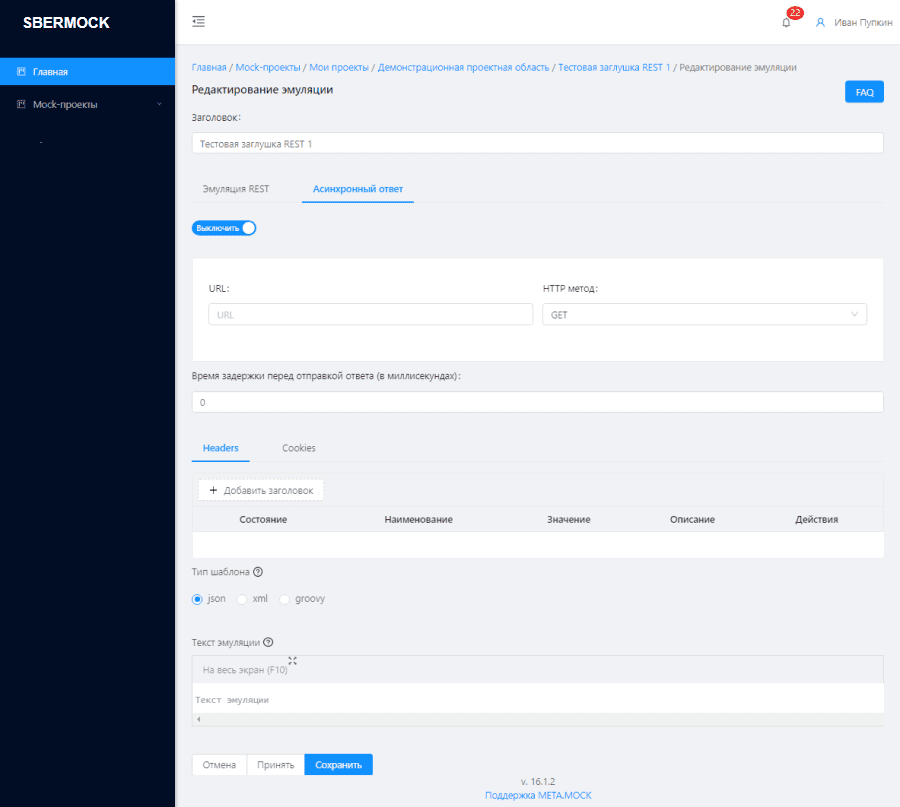Click the Сохранить button
The image size is (900, 807).
pos(339,764)
